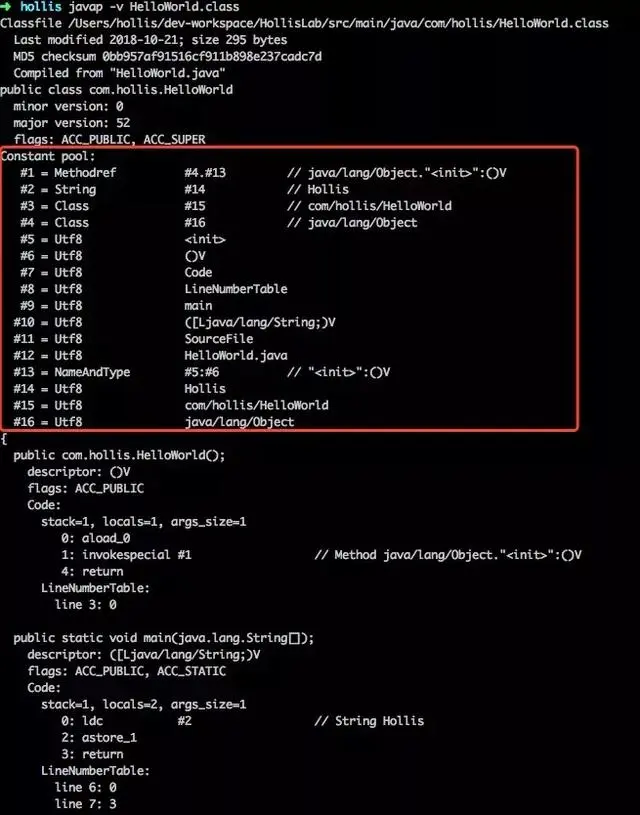The width and height of the screenshot is (640, 815).
Task: Click the MD5 checksum value
Action: point(212,56)
